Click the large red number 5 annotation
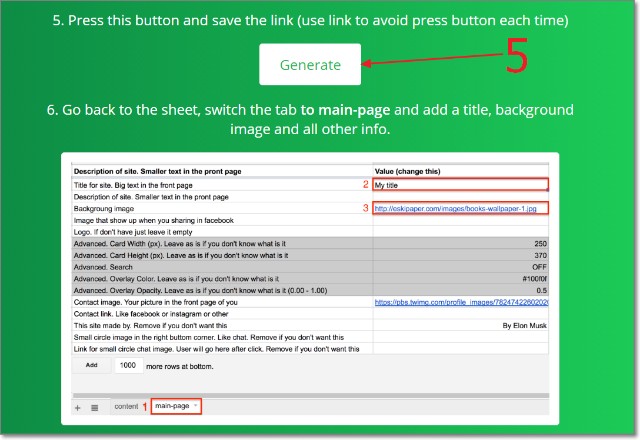The image size is (640, 440). [x=516, y=58]
